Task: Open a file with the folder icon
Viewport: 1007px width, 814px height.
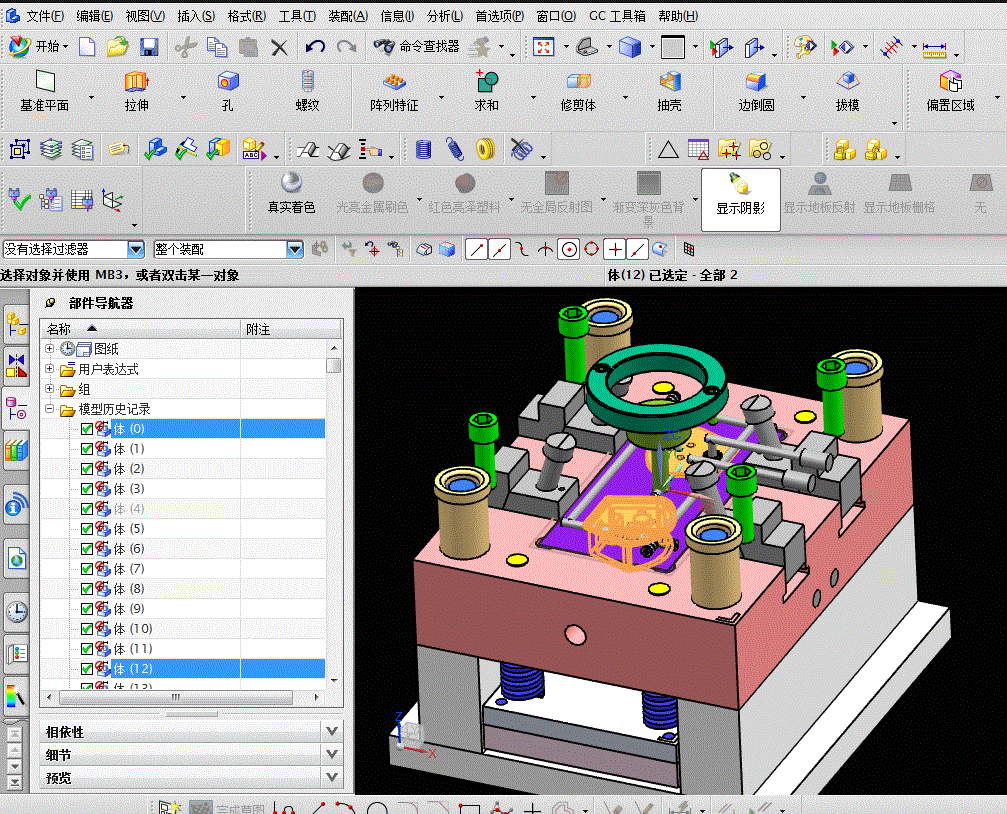Action: pos(118,47)
